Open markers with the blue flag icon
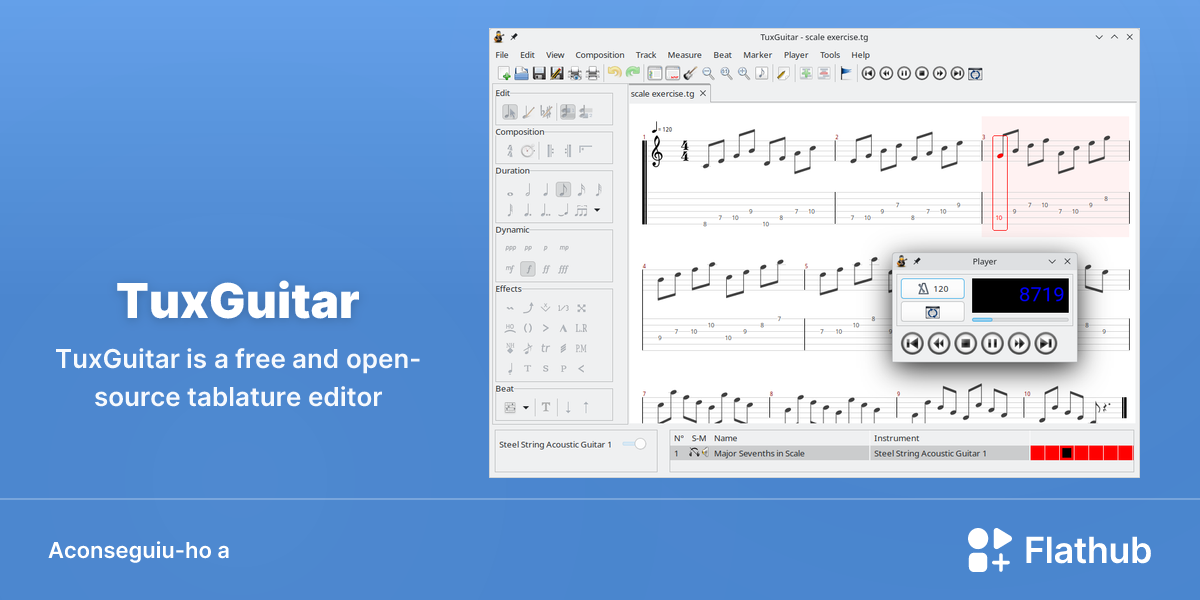 (x=846, y=73)
